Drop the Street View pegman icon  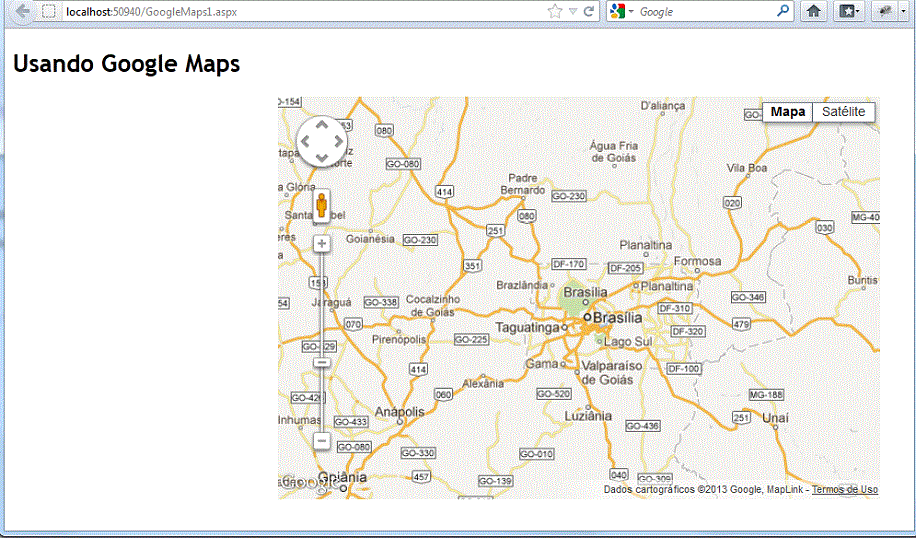coord(321,207)
